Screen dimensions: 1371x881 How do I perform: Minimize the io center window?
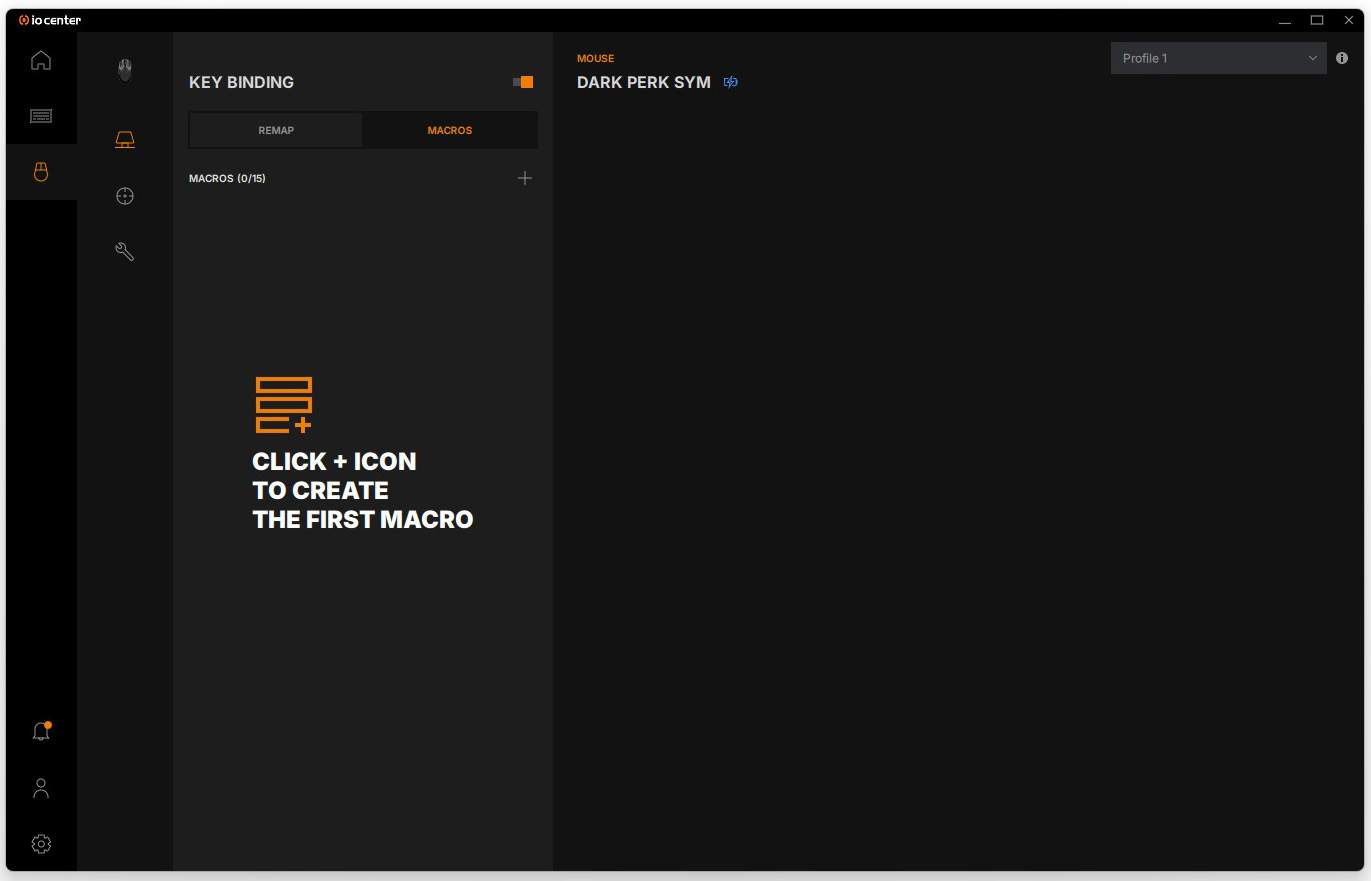click(x=1285, y=20)
